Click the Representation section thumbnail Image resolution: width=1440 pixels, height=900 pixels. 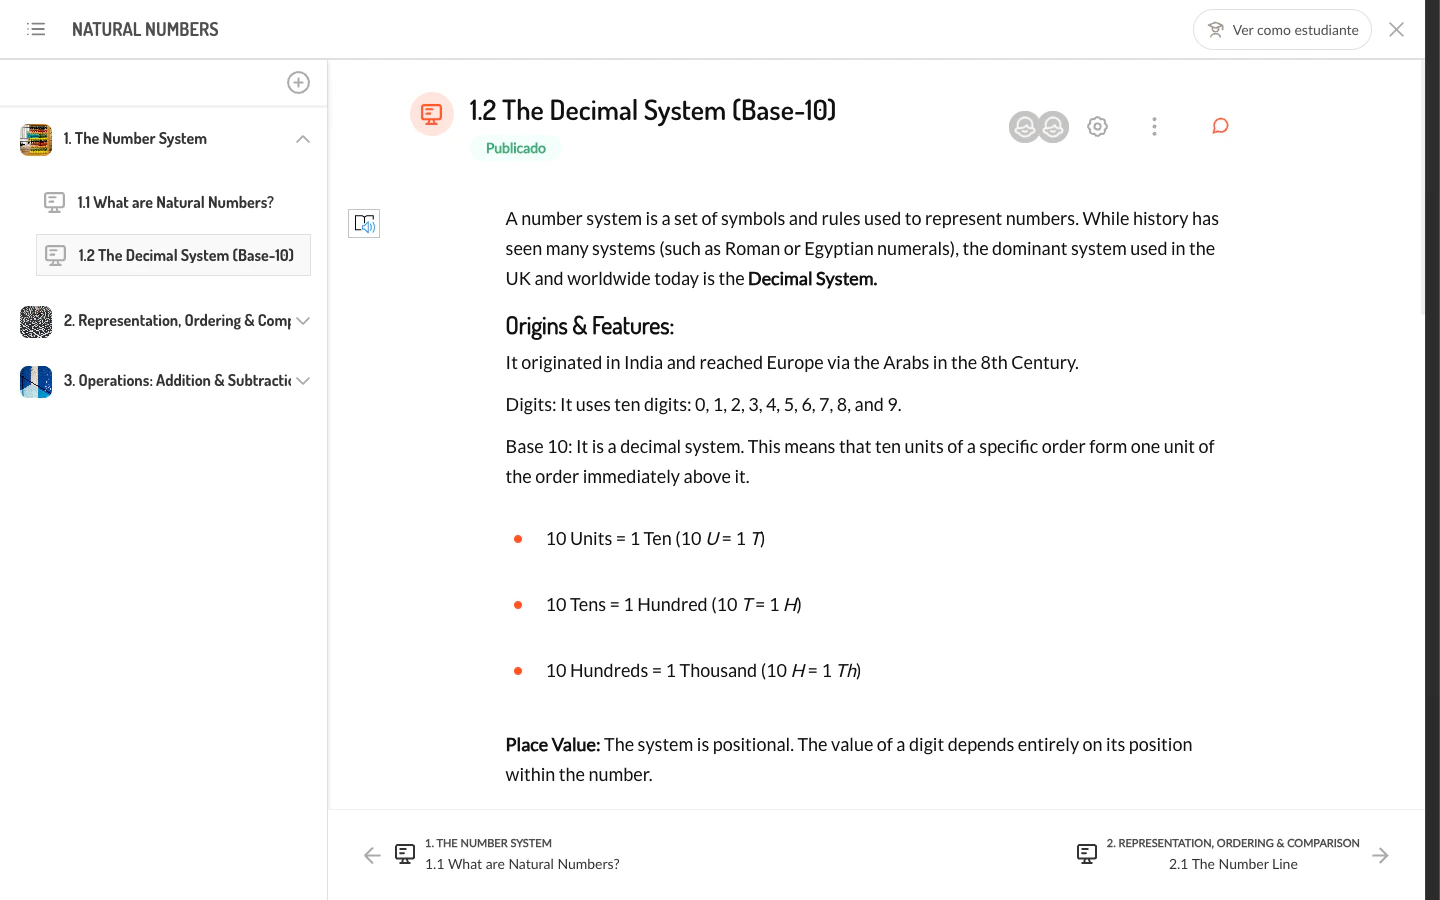coord(36,322)
